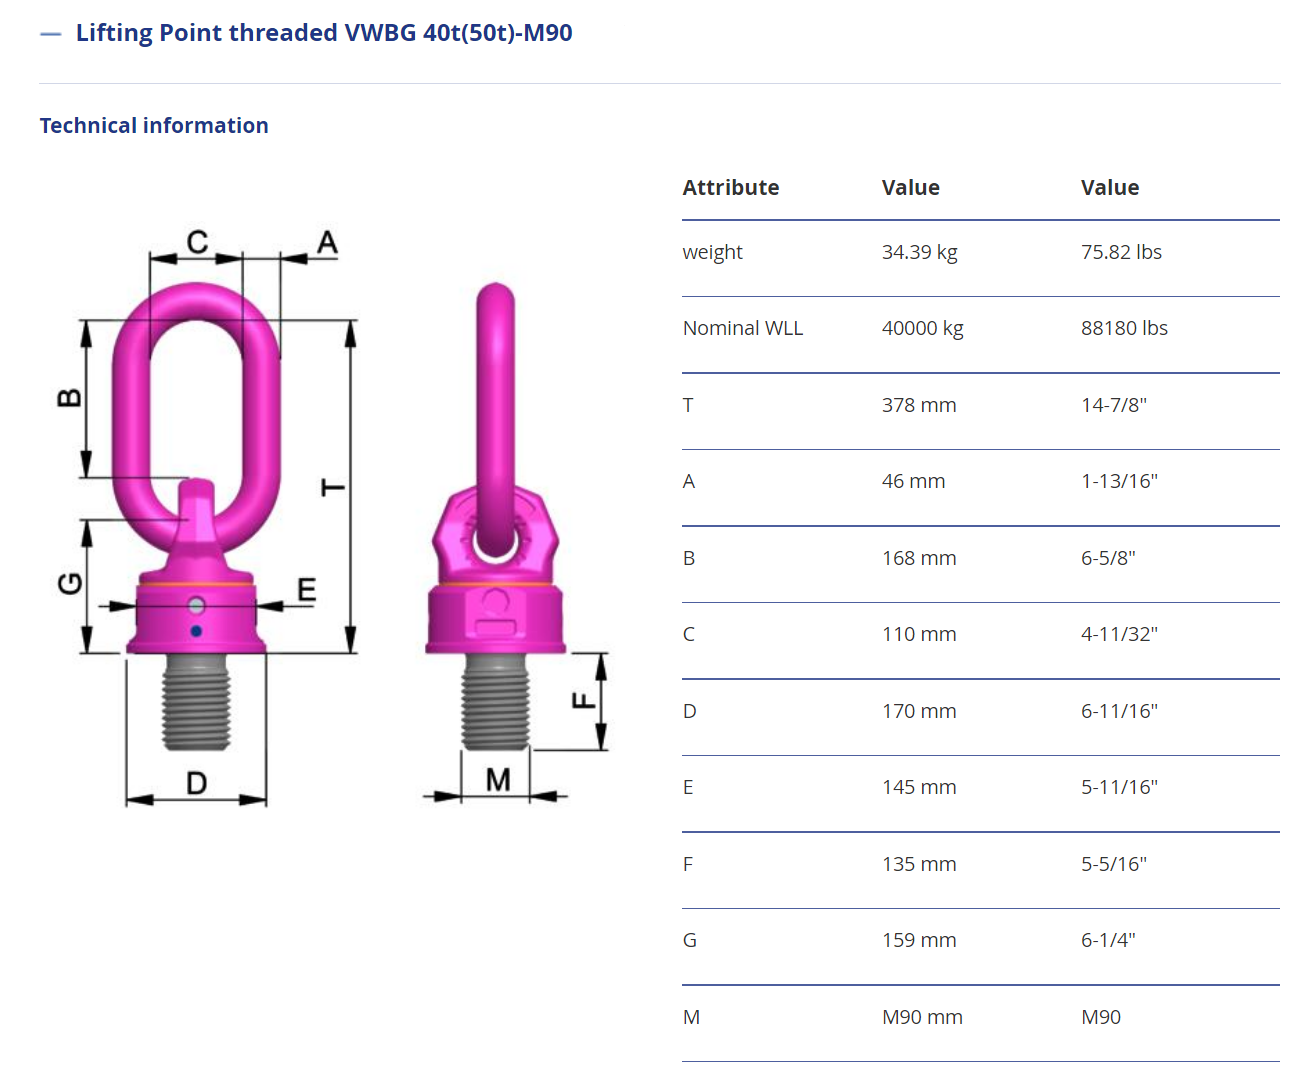The width and height of the screenshot is (1294, 1077).
Task: Click dimension label M in the diagram
Action: coord(498,780)
